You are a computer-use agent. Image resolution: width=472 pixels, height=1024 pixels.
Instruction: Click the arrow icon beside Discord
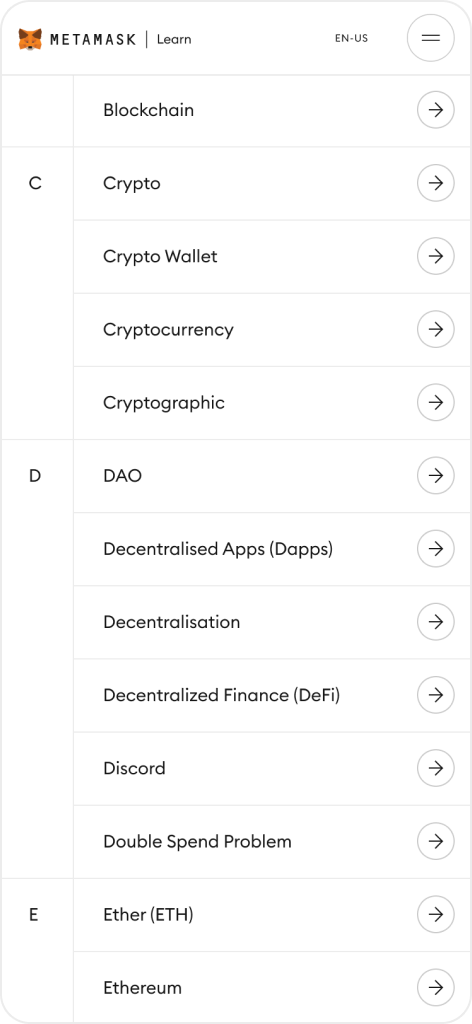[435, 769]
